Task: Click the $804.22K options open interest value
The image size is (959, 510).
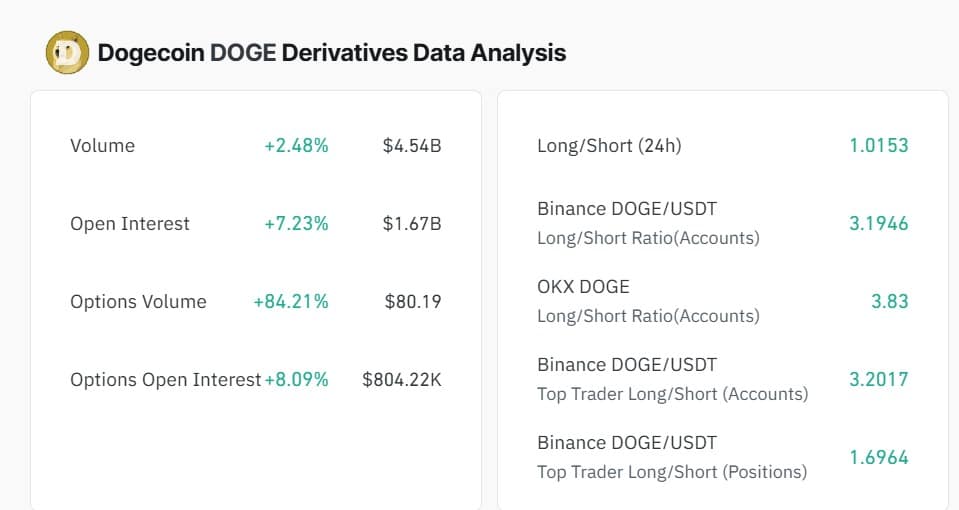Action: pos(402,380)
